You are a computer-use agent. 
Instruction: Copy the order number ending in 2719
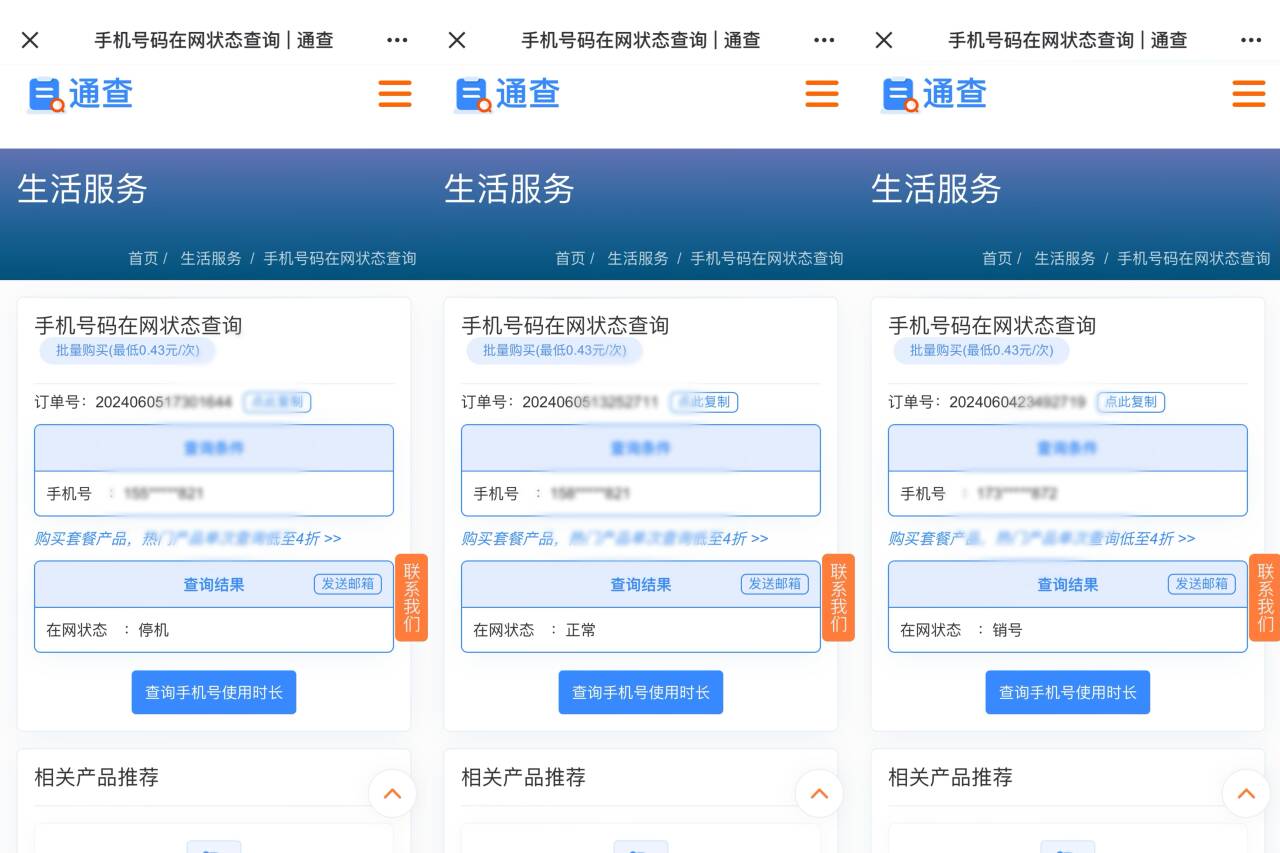point(1131,402)
